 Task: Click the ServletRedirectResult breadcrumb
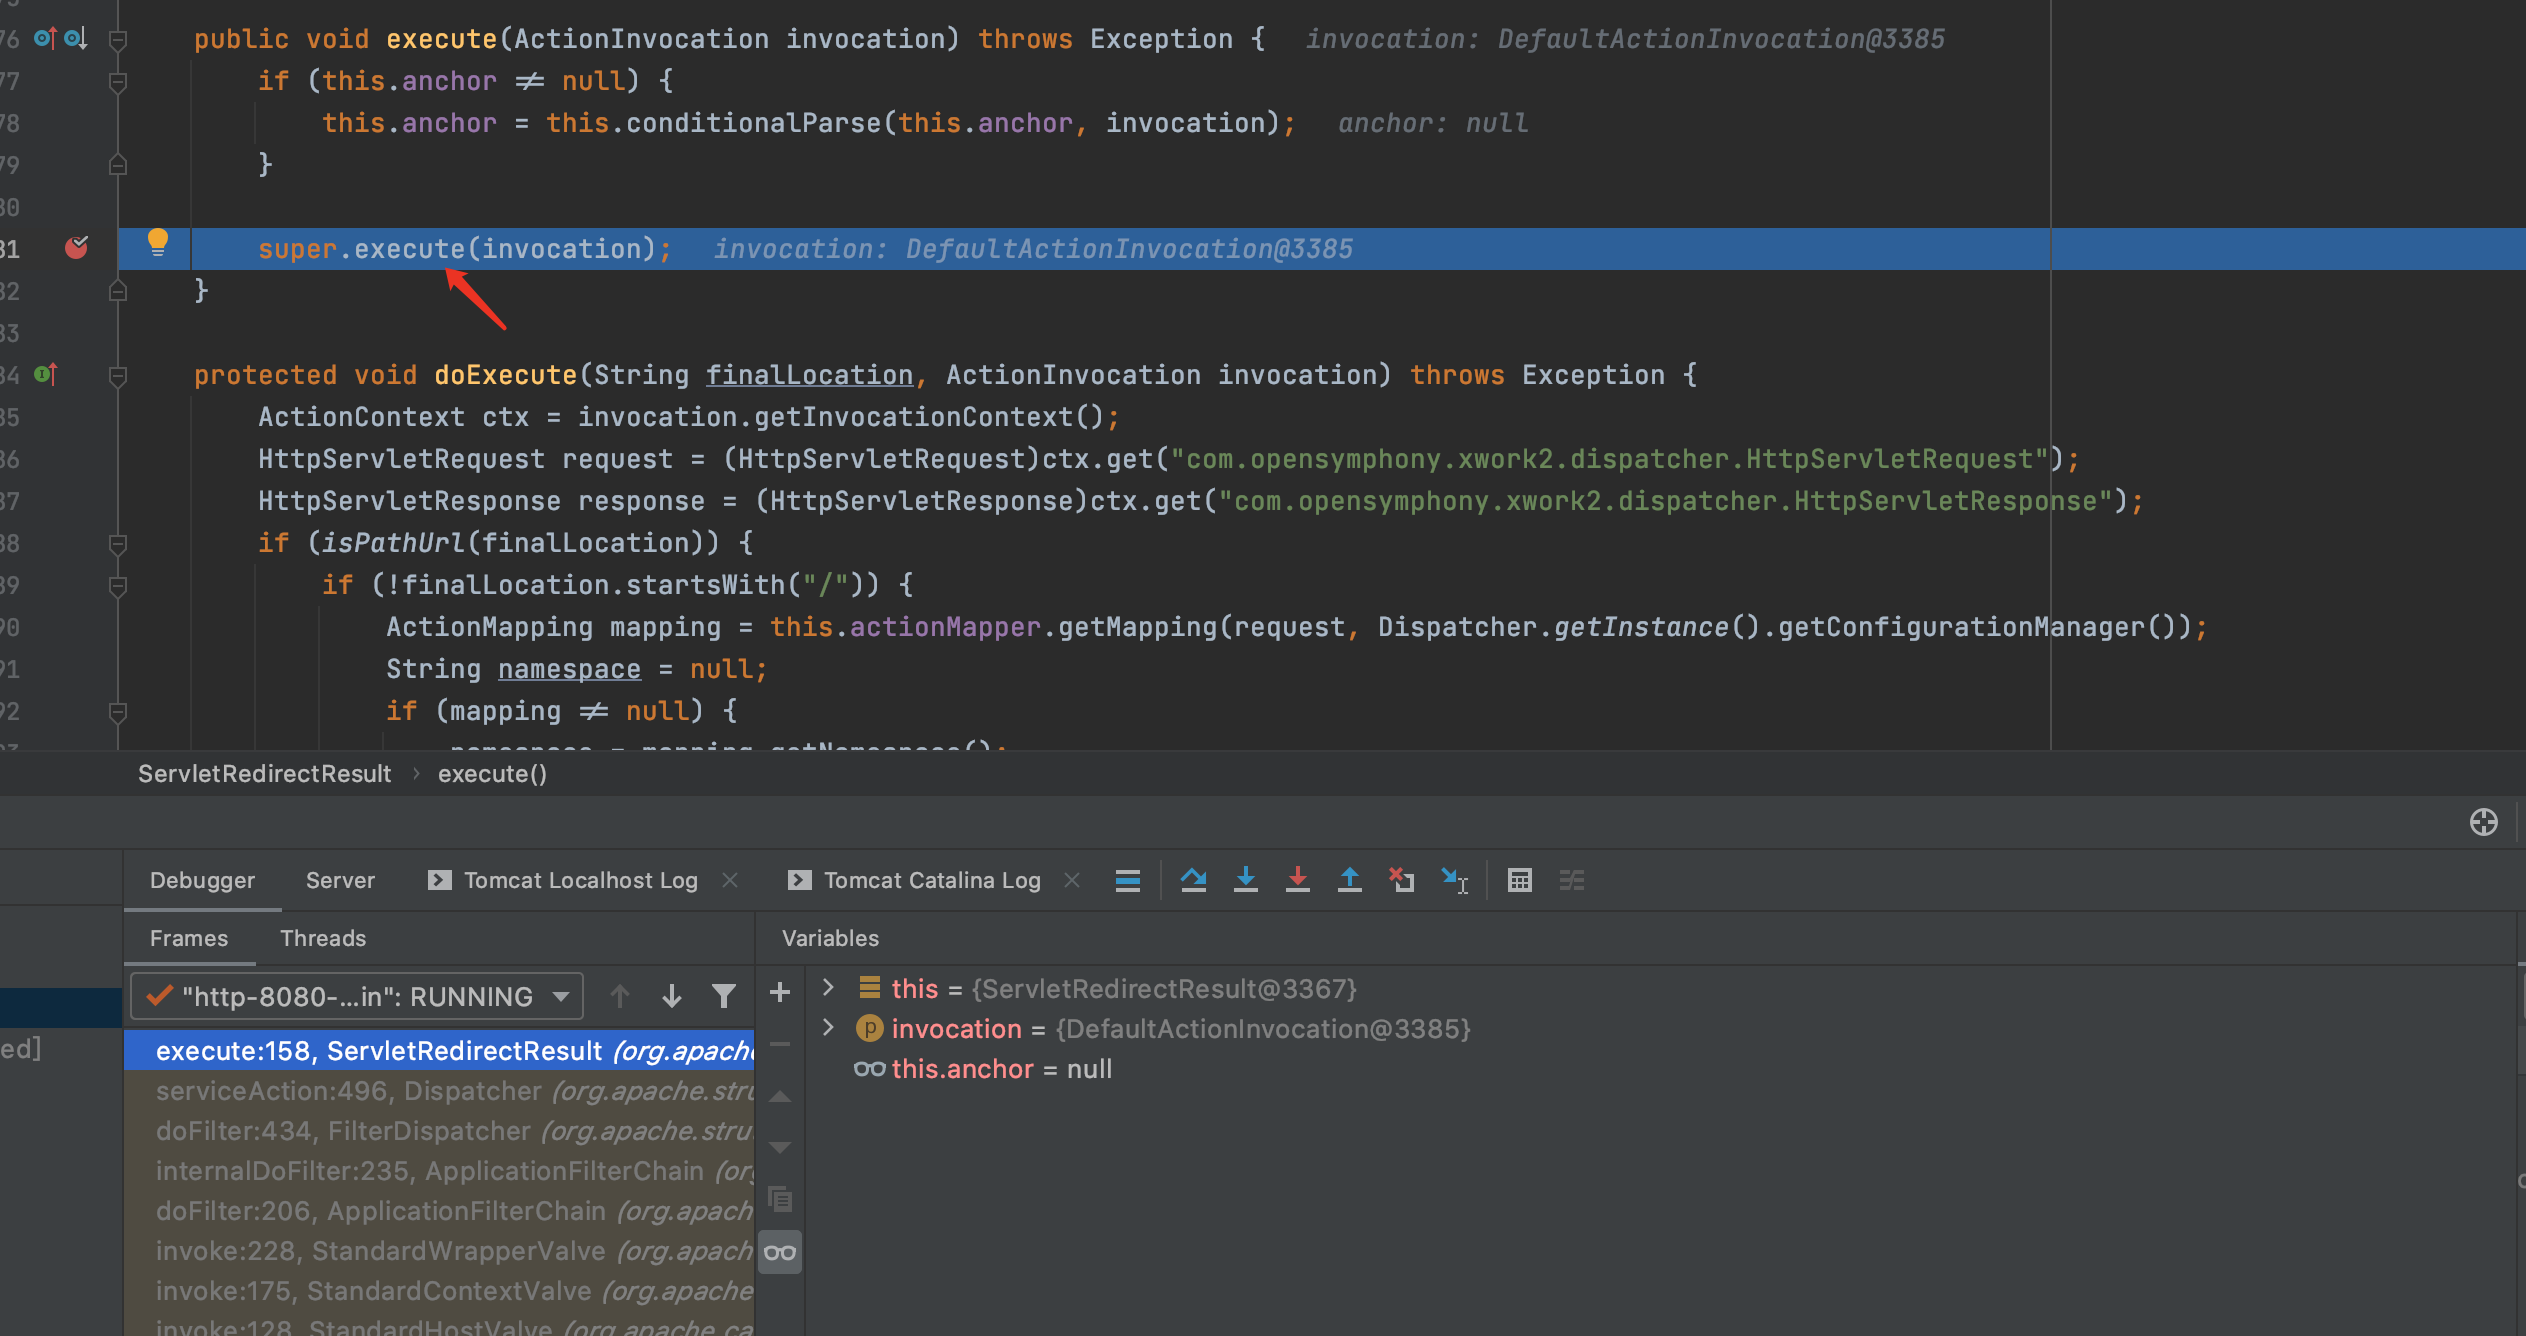pos(264,774)
